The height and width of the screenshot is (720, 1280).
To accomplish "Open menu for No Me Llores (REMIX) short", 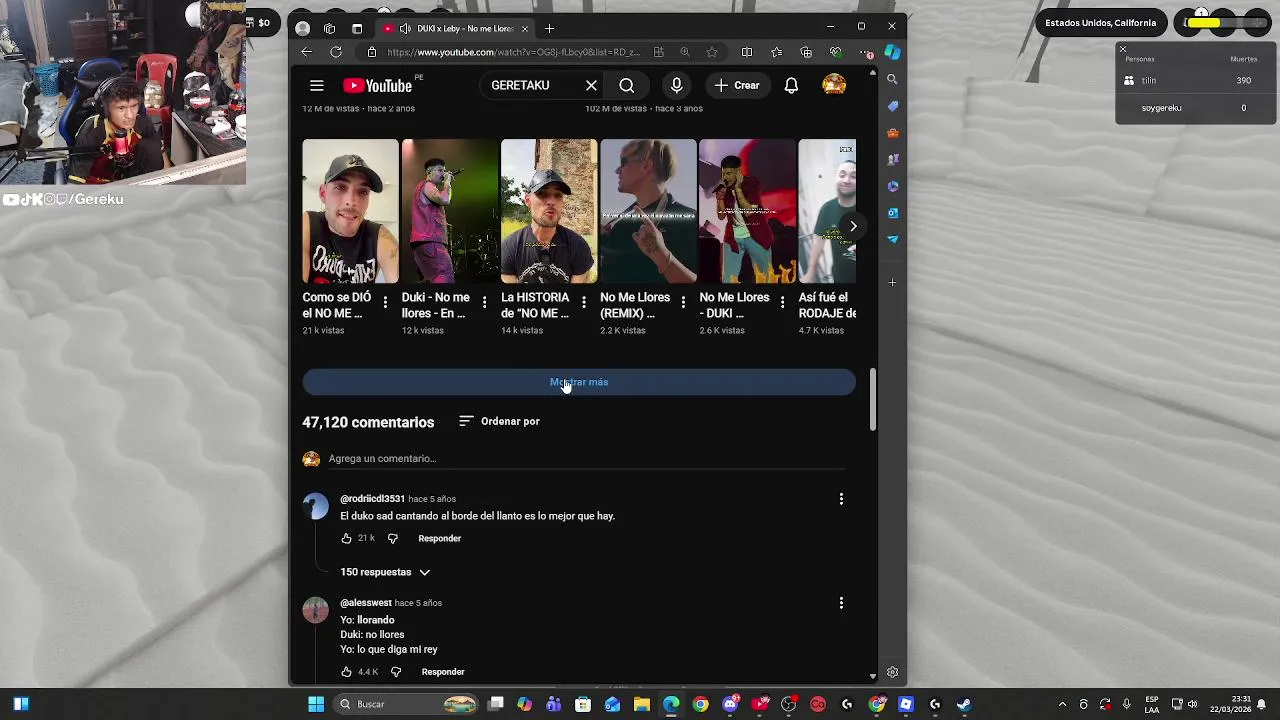I will (683, 301).
